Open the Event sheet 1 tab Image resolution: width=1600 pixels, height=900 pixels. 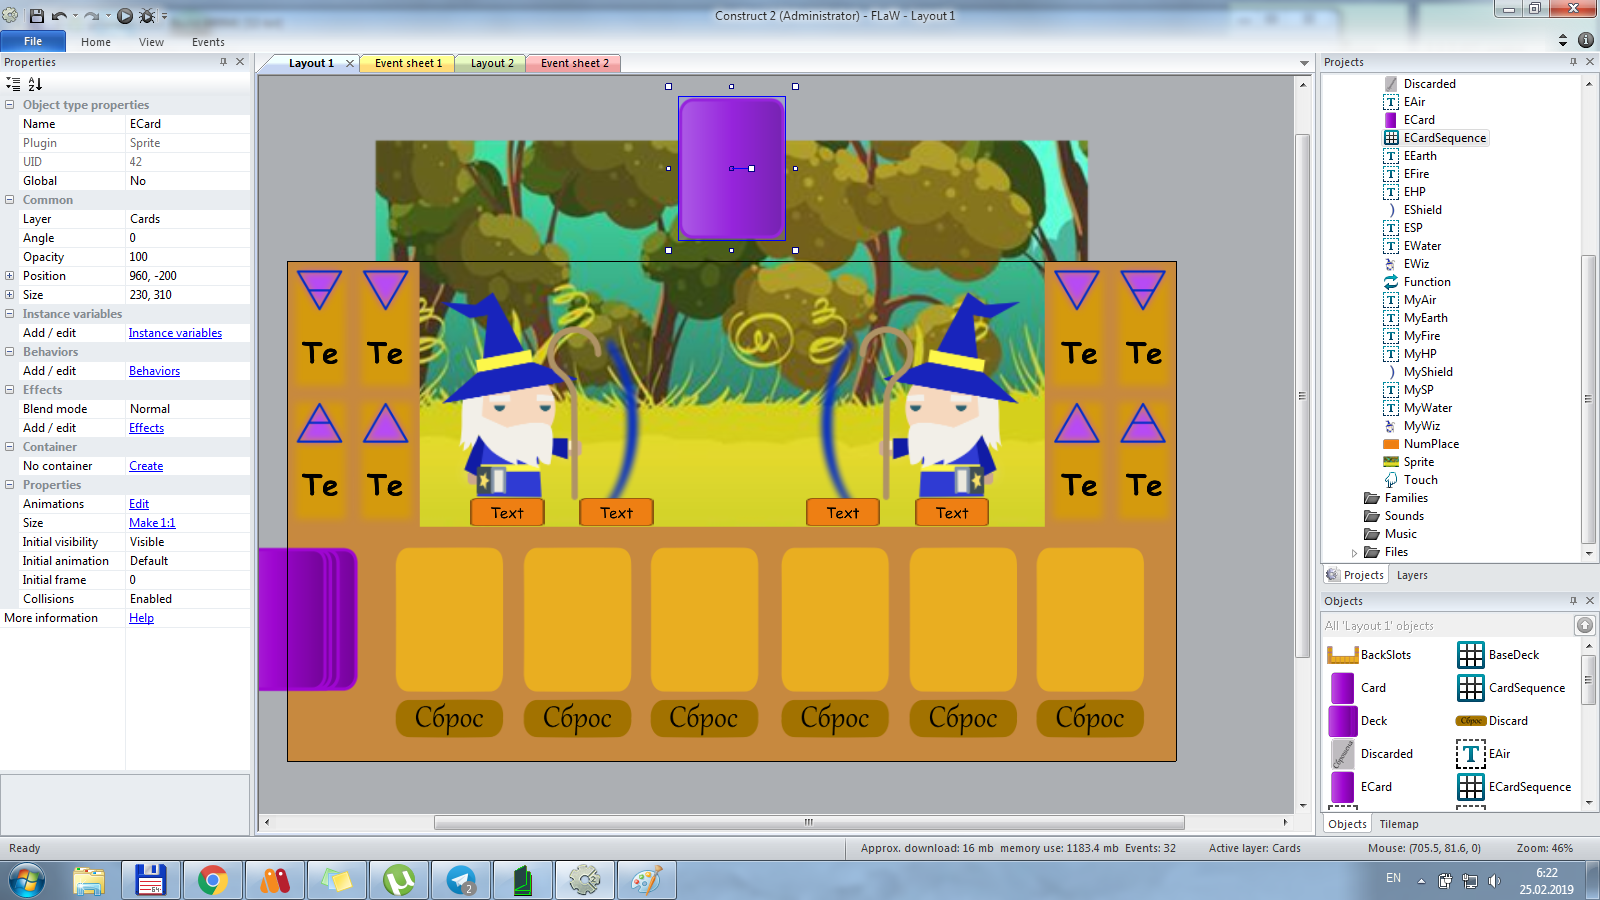pos(407,63)
